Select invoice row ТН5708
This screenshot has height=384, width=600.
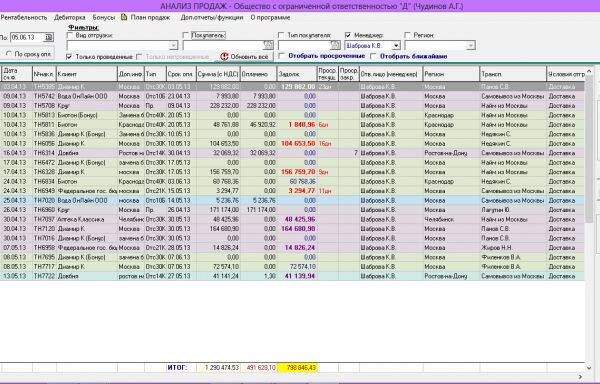[292, 106]
